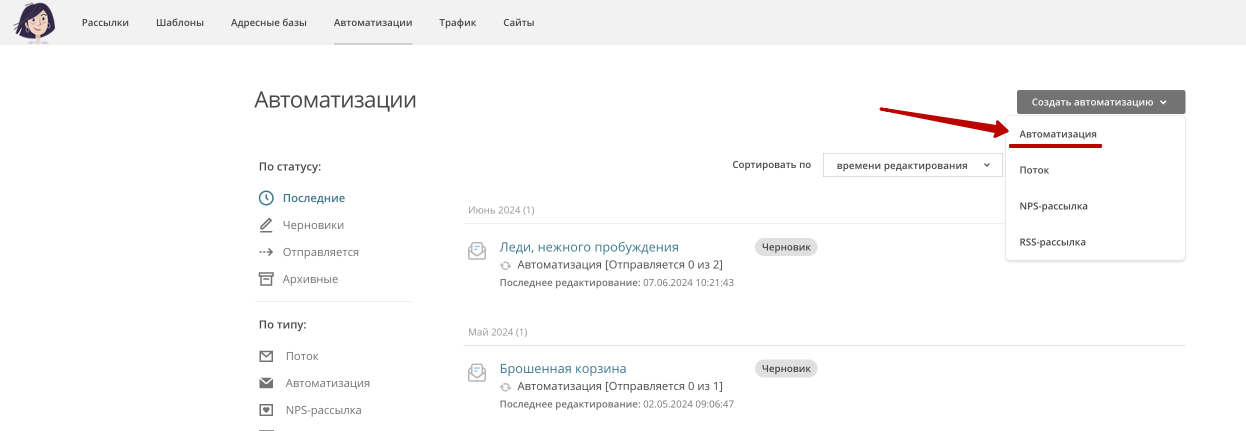Click the Черновик badge of Леди, нежного пробуждения
1246x431 pixels.
pyautogui.click(x=786, y=246)
